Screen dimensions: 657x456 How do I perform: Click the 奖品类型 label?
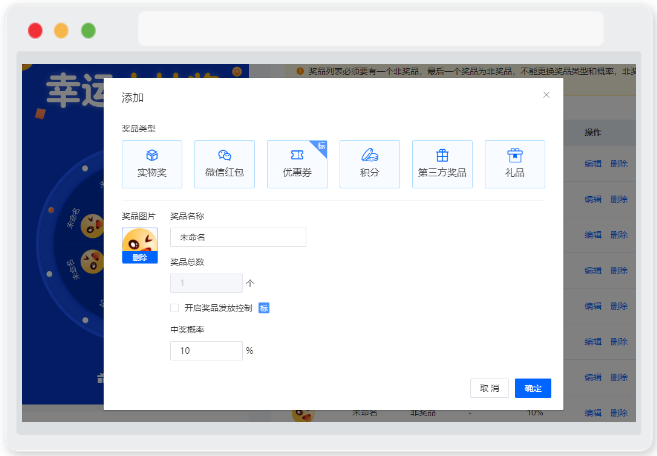coord(139,128)
